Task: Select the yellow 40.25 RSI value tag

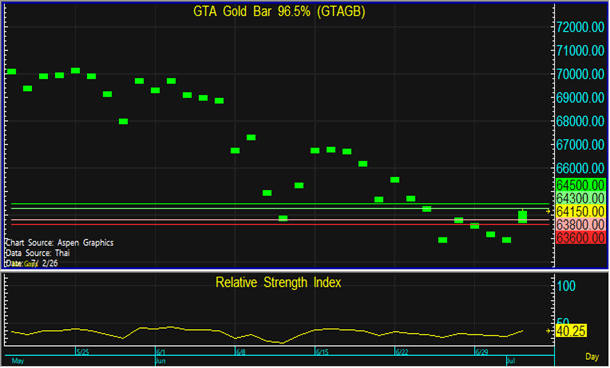Action: (x=571, y=331)
